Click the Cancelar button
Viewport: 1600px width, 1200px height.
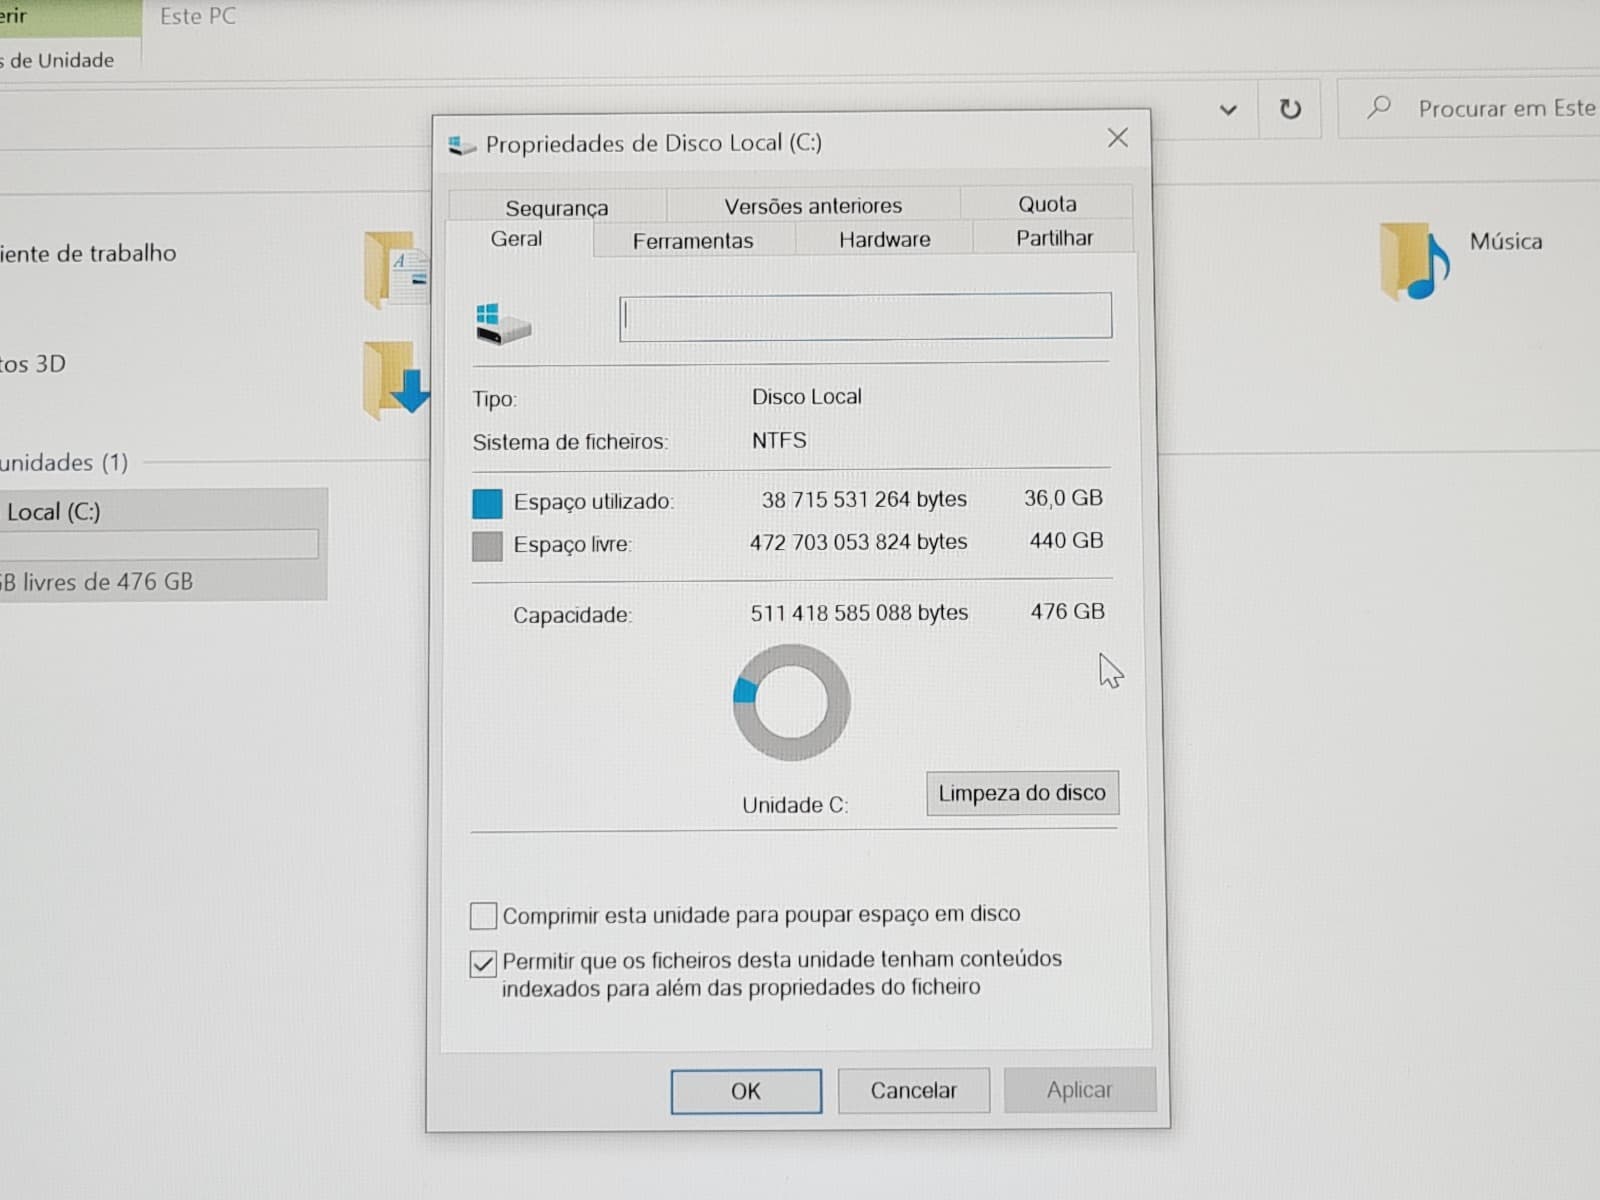(913, 1090)
